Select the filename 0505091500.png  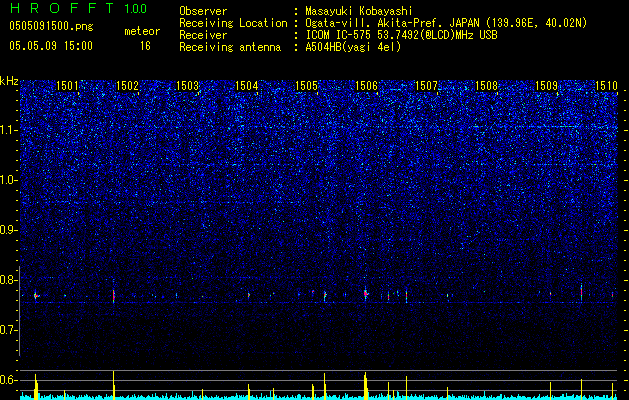point(51,26)
